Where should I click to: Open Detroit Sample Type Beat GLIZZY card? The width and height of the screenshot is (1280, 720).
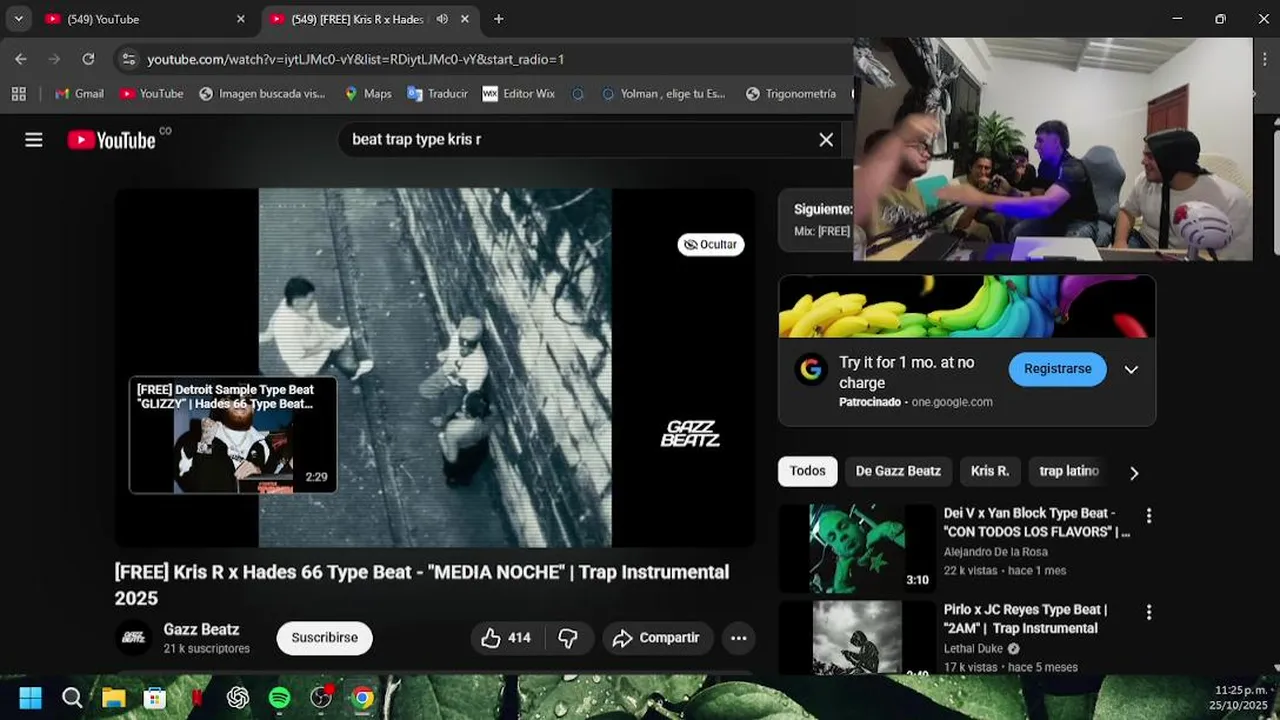233,435
